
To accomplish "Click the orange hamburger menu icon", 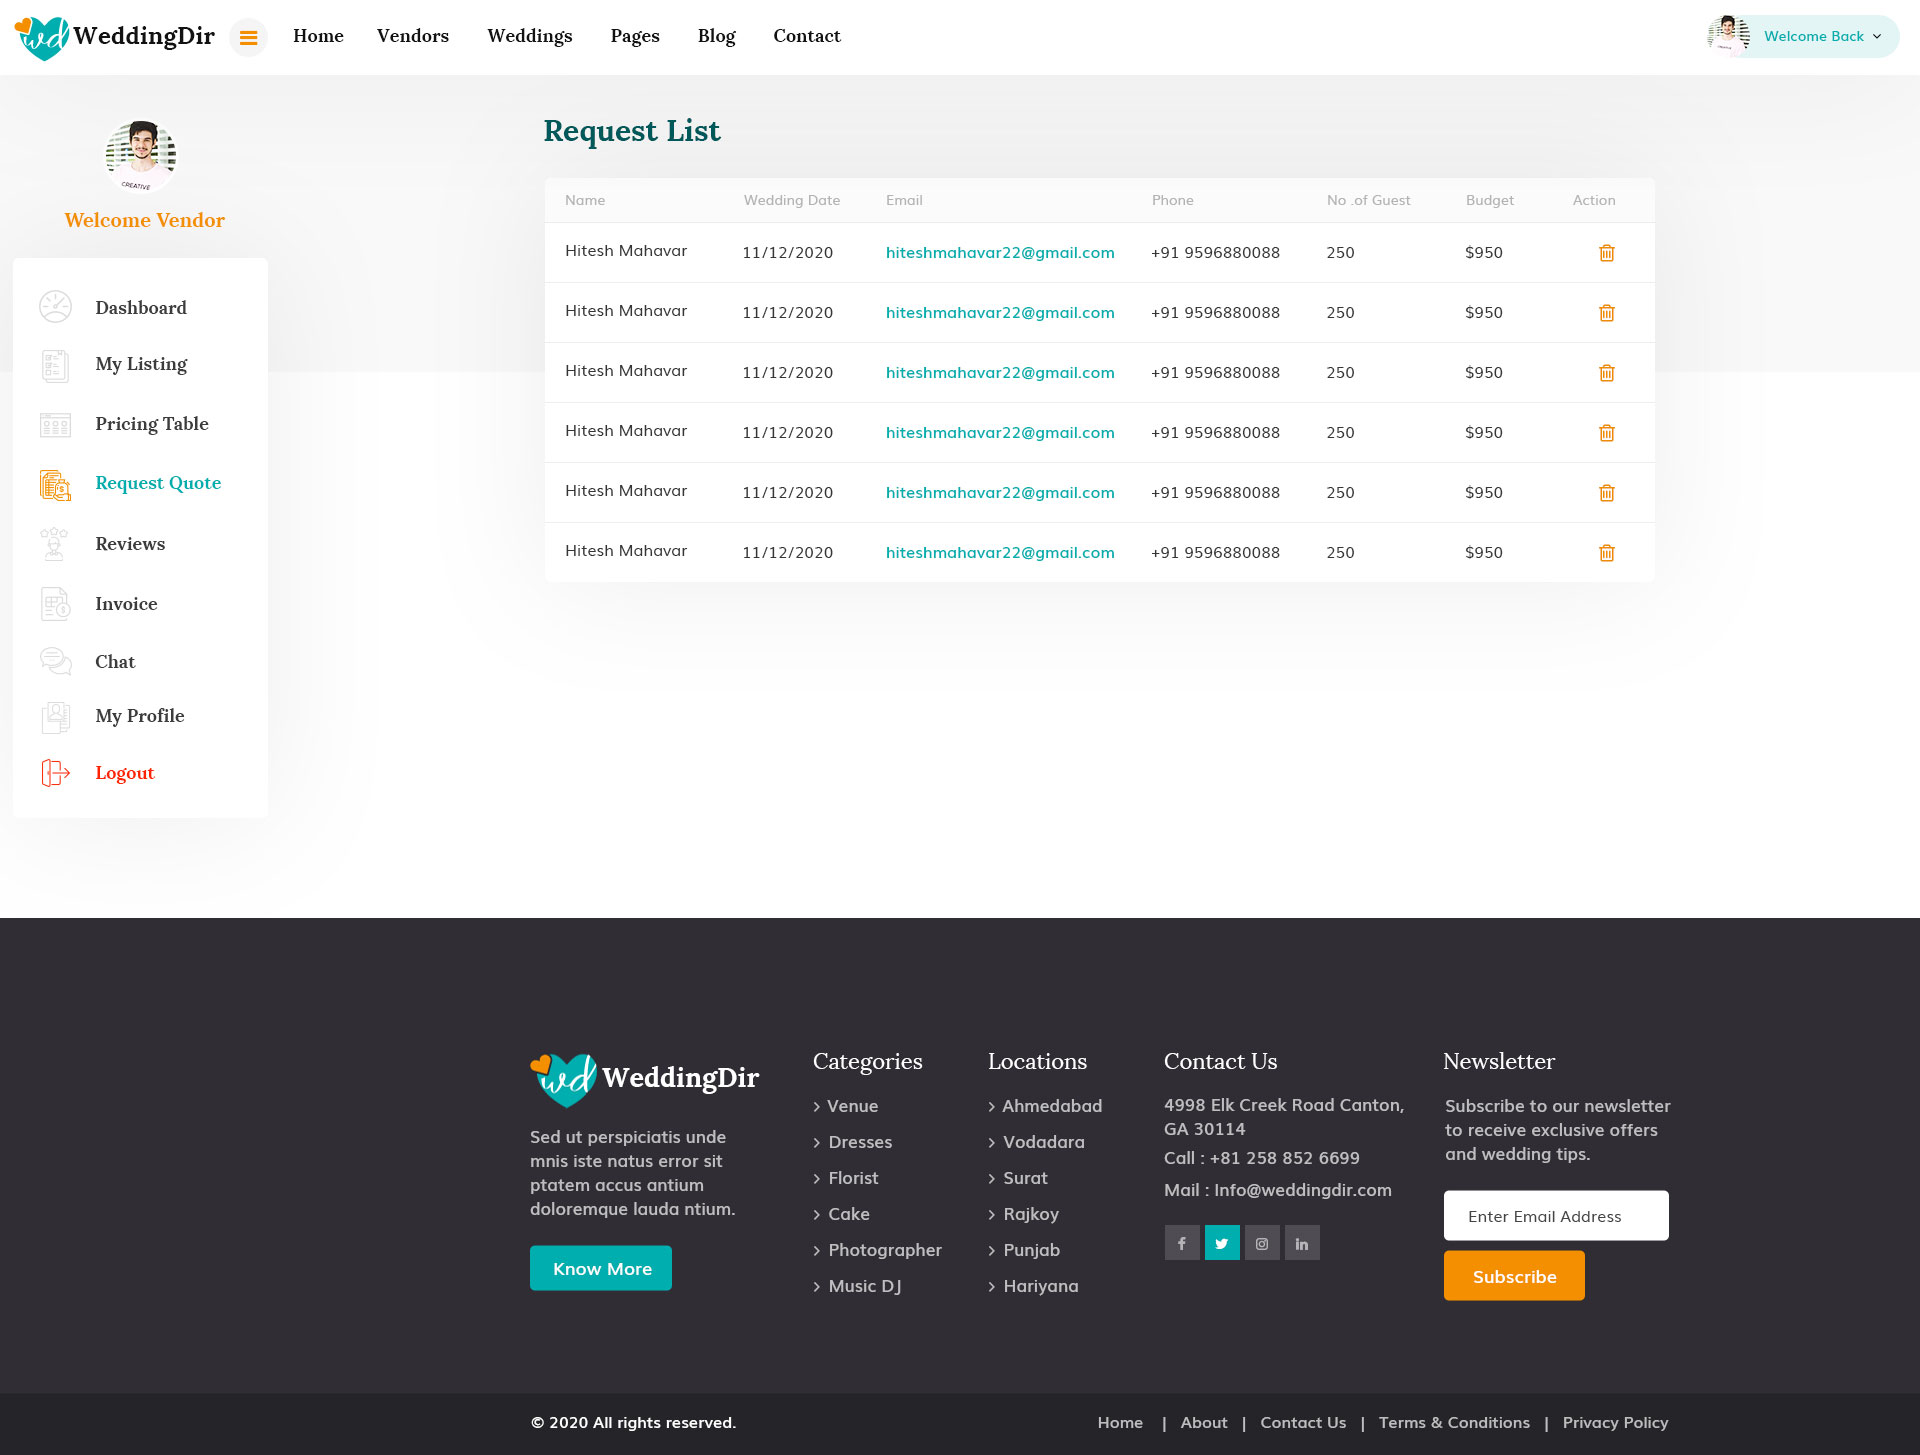I will (248, 38).
